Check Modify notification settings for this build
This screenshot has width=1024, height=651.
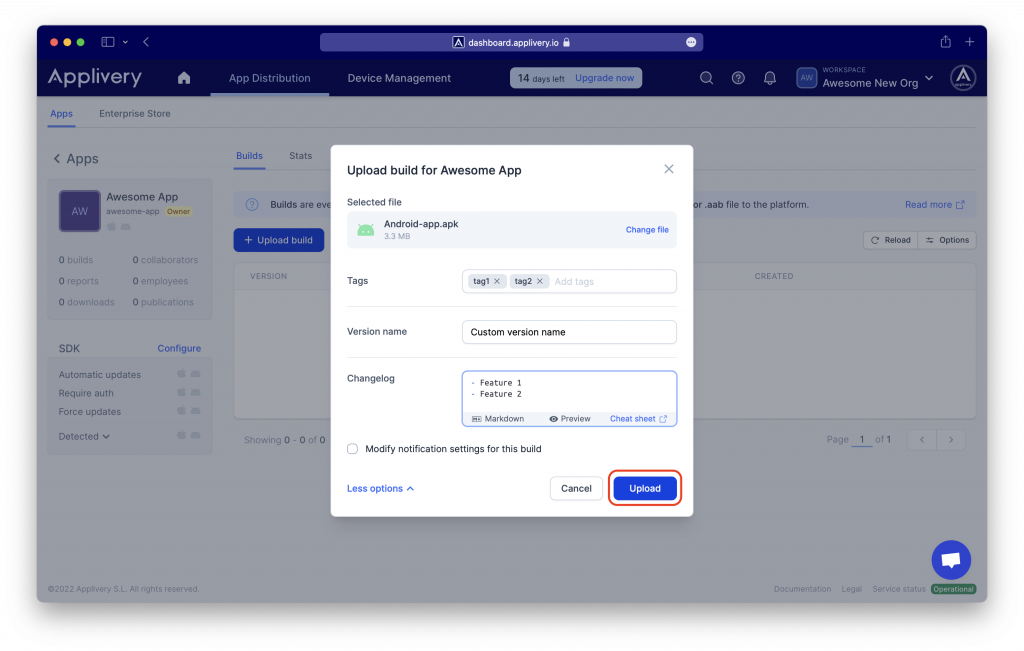coord(353,449)
